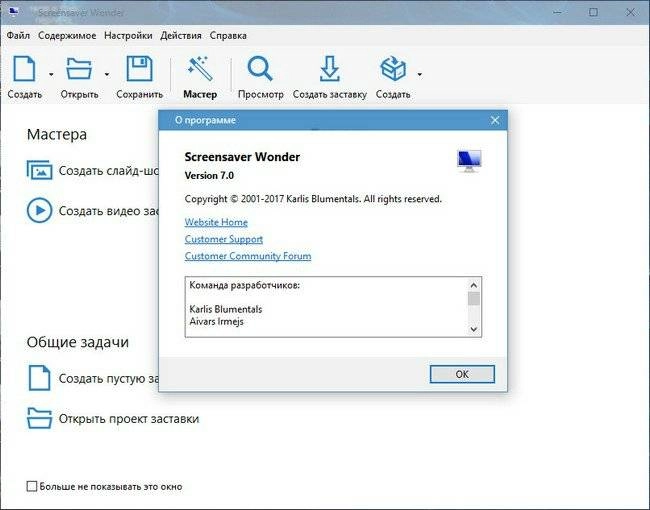Click Открыть проект заставки task
650x510 pixels.
click(129, 419)
